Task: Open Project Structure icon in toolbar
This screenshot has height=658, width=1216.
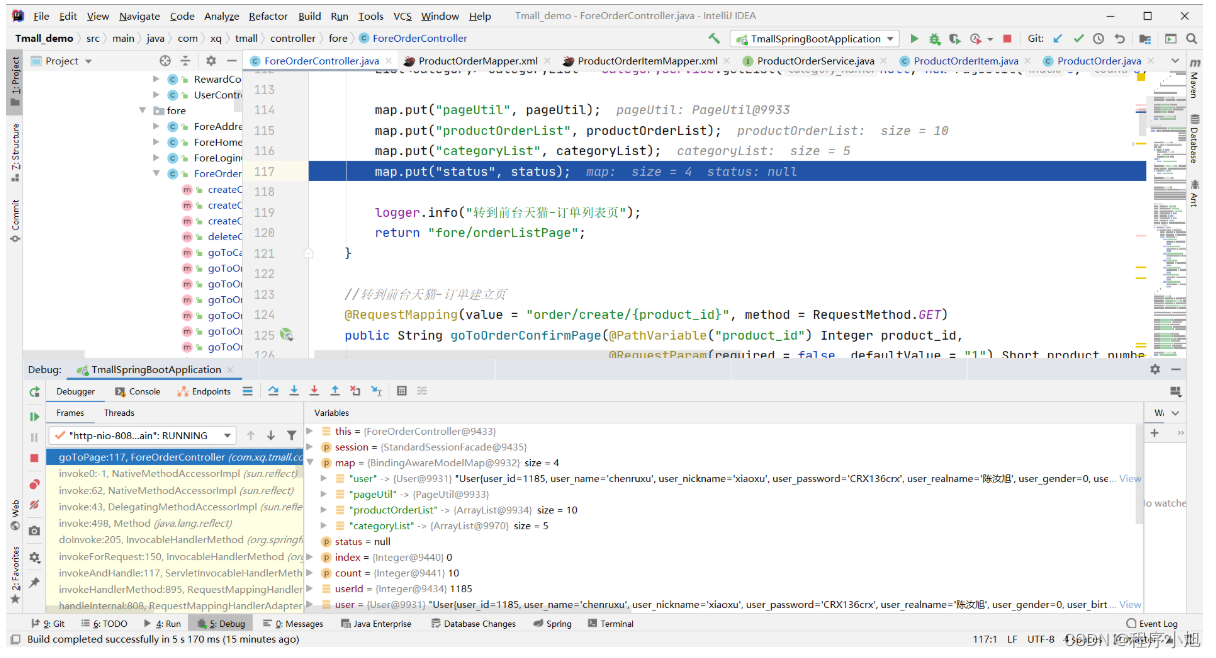Action: [1145, 39]
